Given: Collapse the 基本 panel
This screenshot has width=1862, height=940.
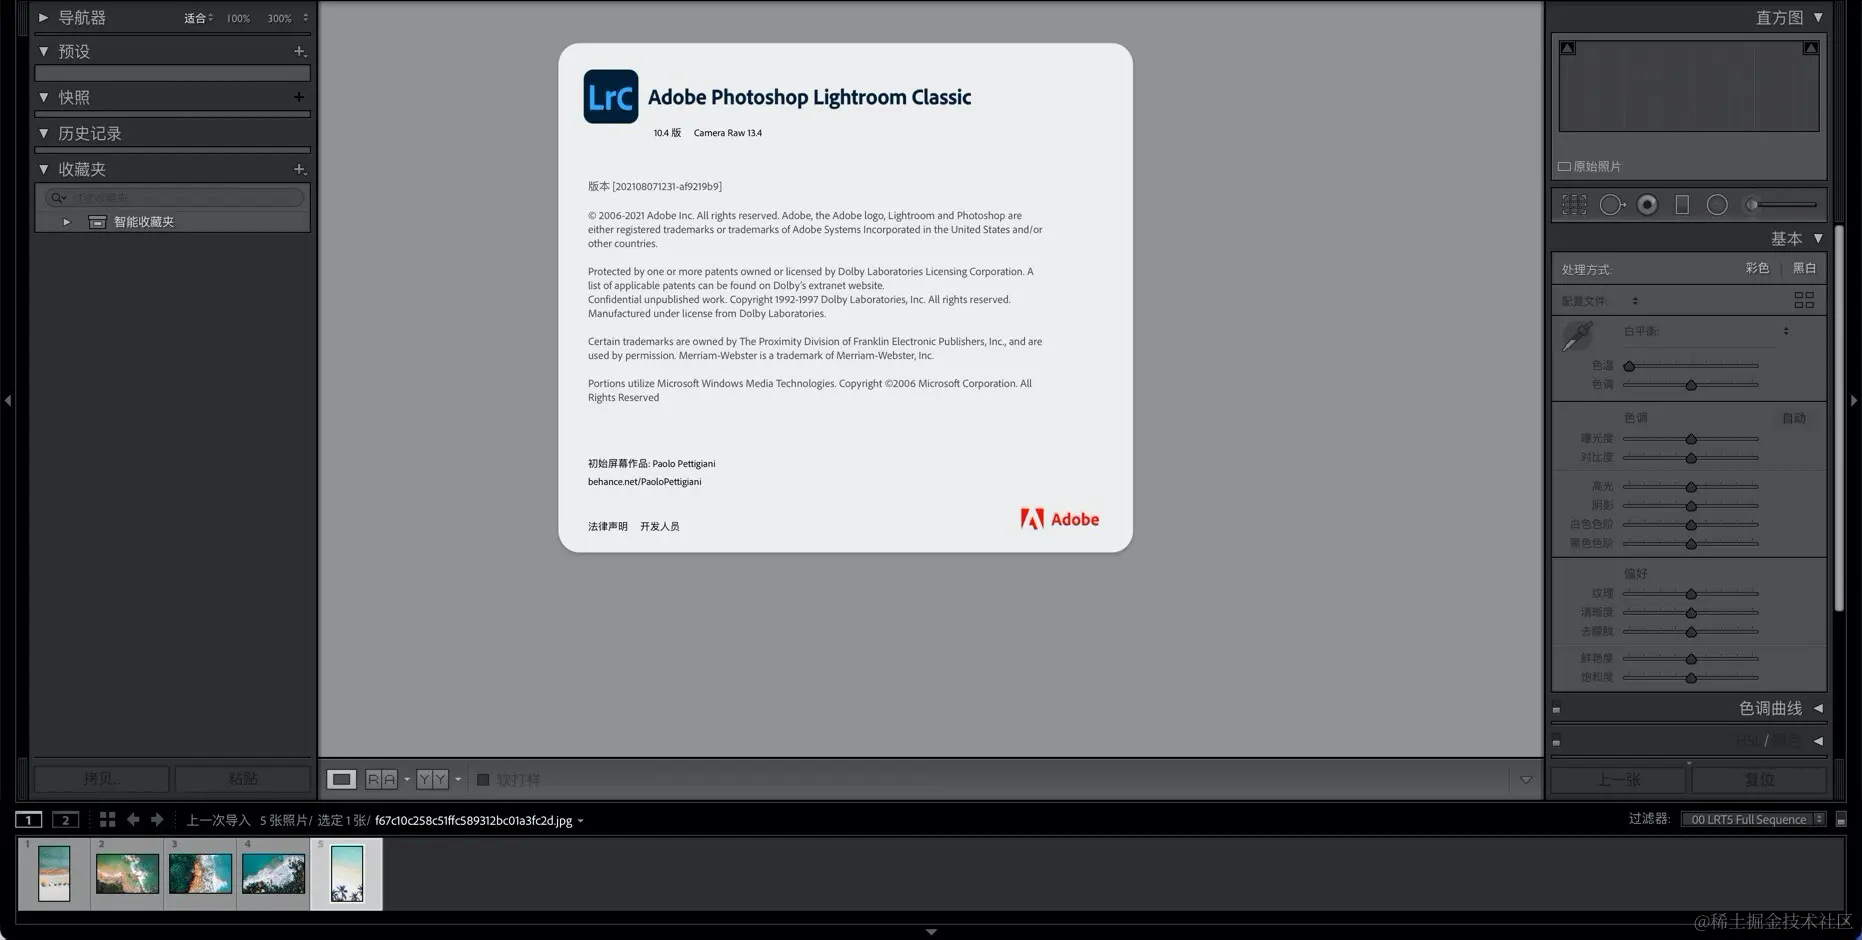Looking at the screenshot, I should 1818,238.
